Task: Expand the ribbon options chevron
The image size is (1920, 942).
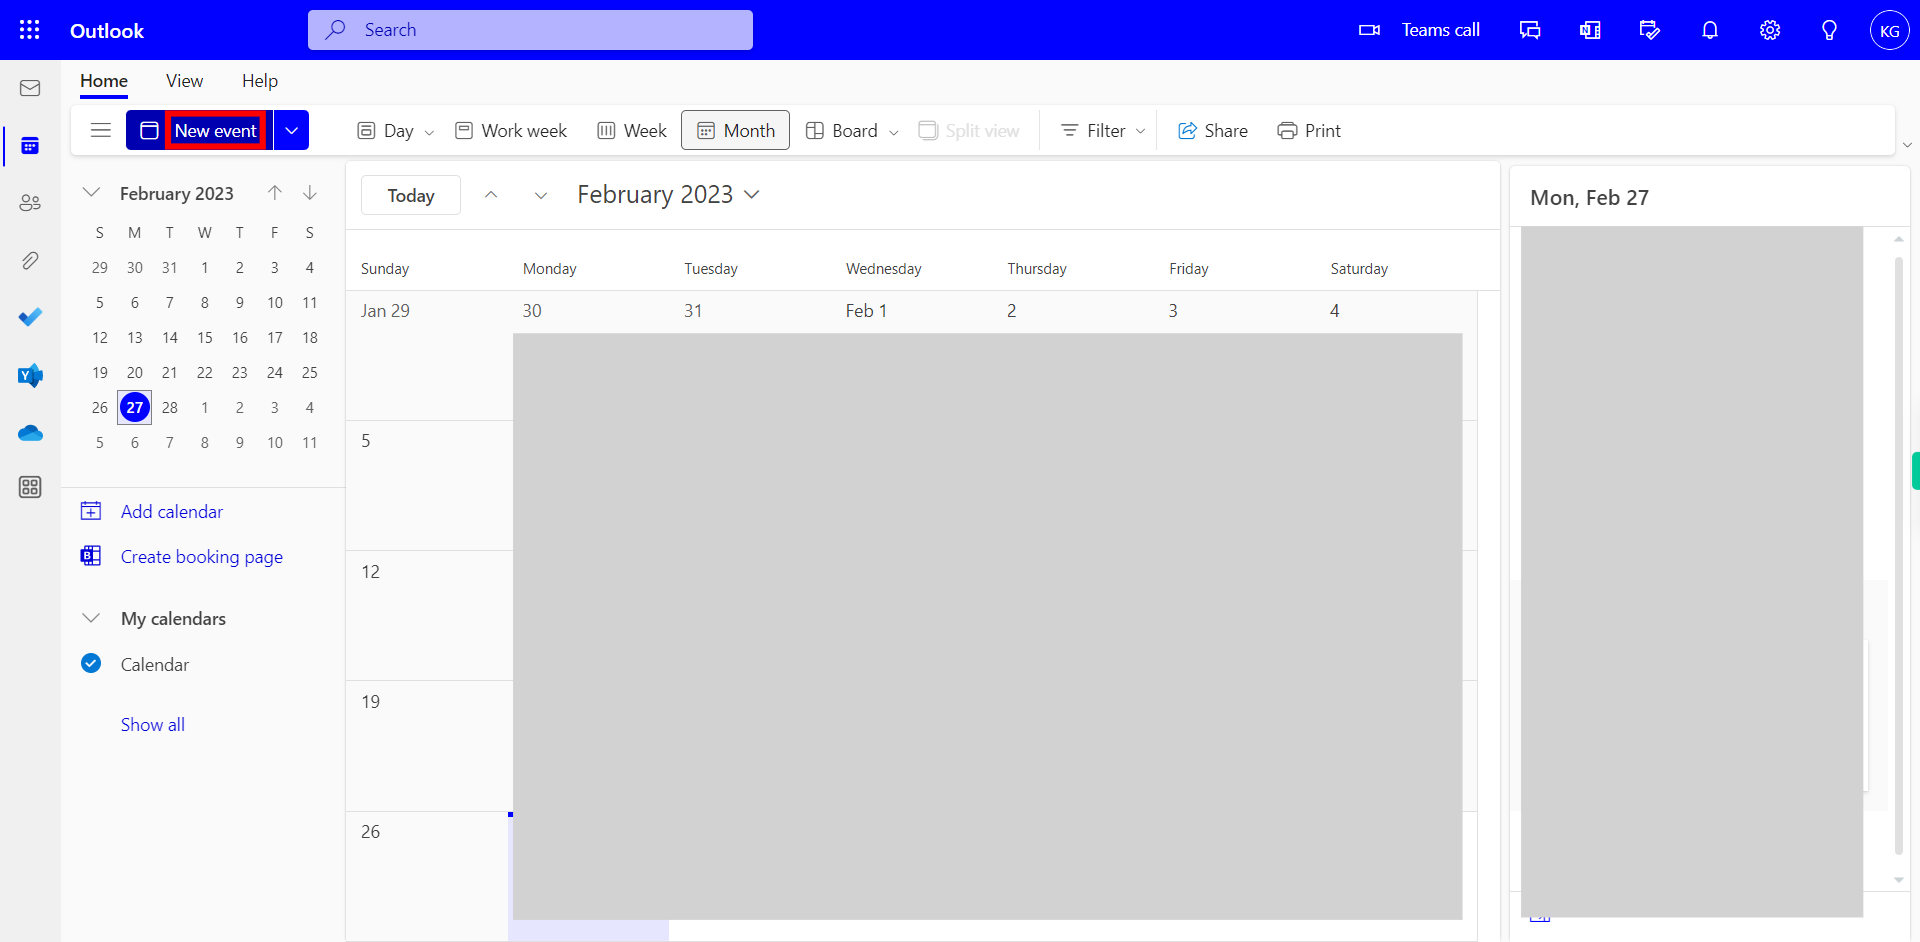Action: coord(1907,145)
